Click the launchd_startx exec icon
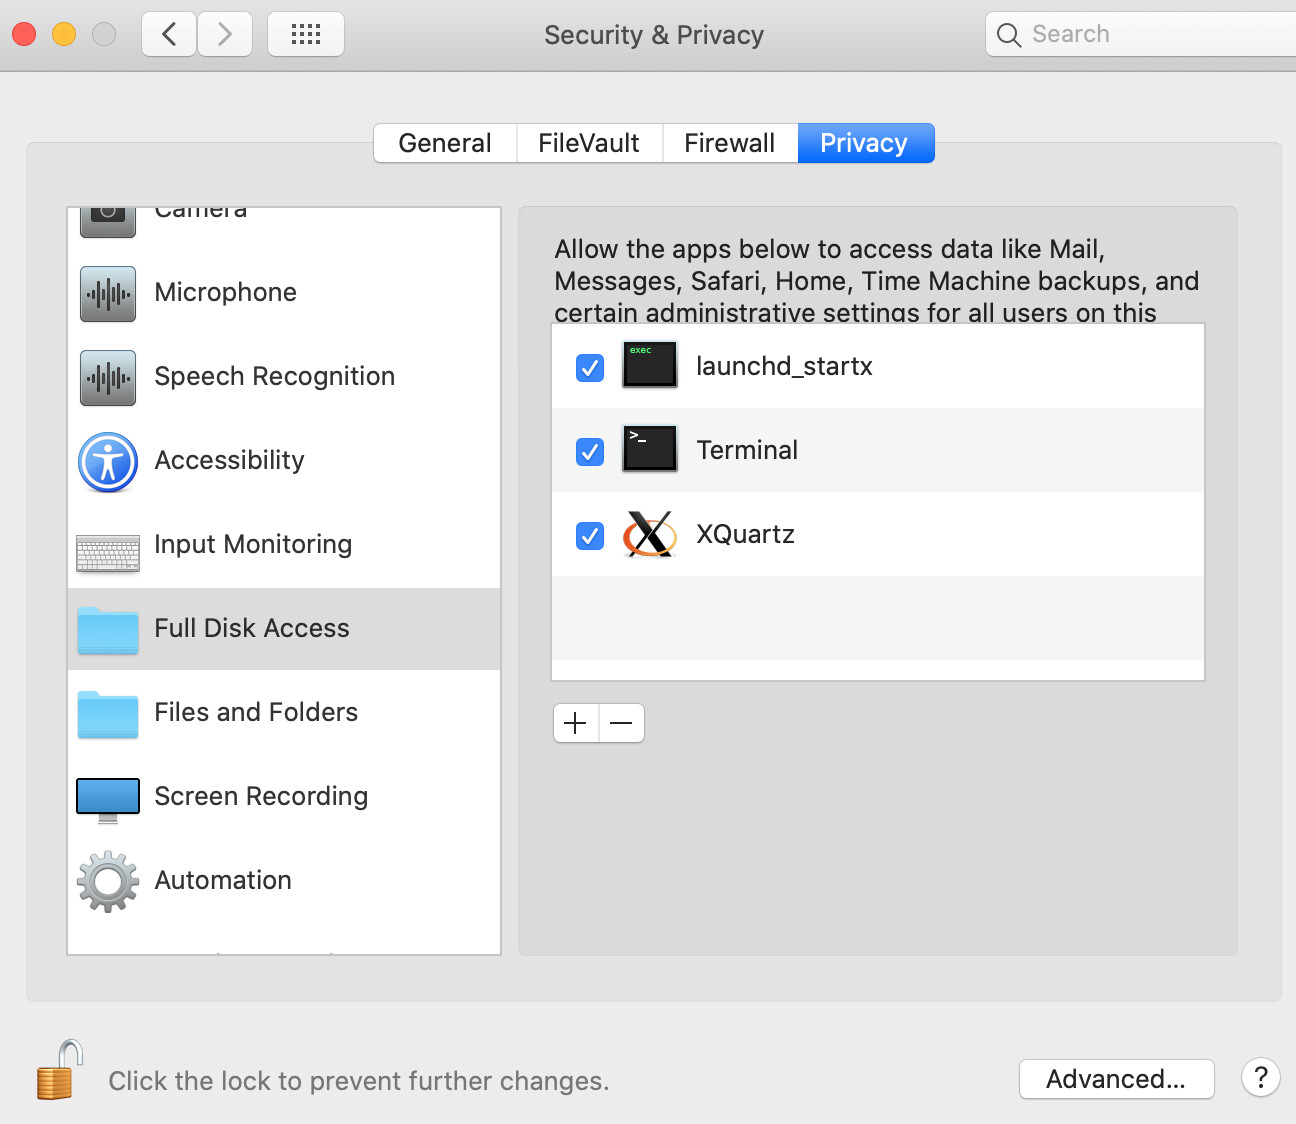The image size is (1296, 1124). pyautogui.click(x=650, y=365)
